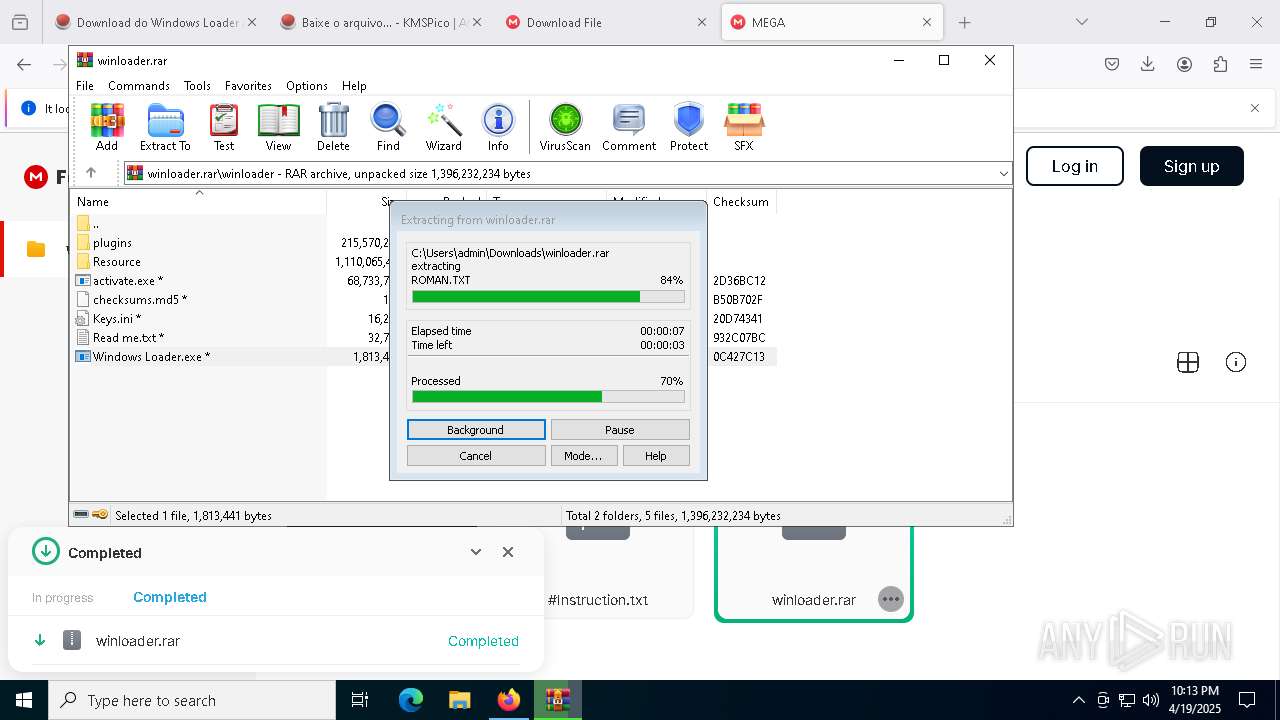Expand the WinRAR address path dropdown
The image size is (1280, 720).
pyautogui.click(x=1003, y=174)
